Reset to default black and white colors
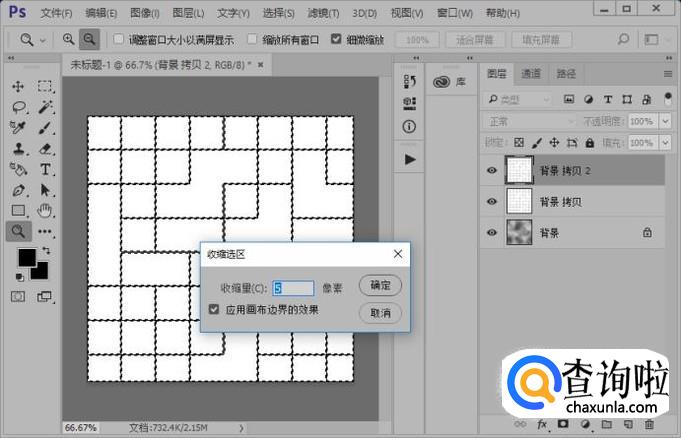 point(19,277)
